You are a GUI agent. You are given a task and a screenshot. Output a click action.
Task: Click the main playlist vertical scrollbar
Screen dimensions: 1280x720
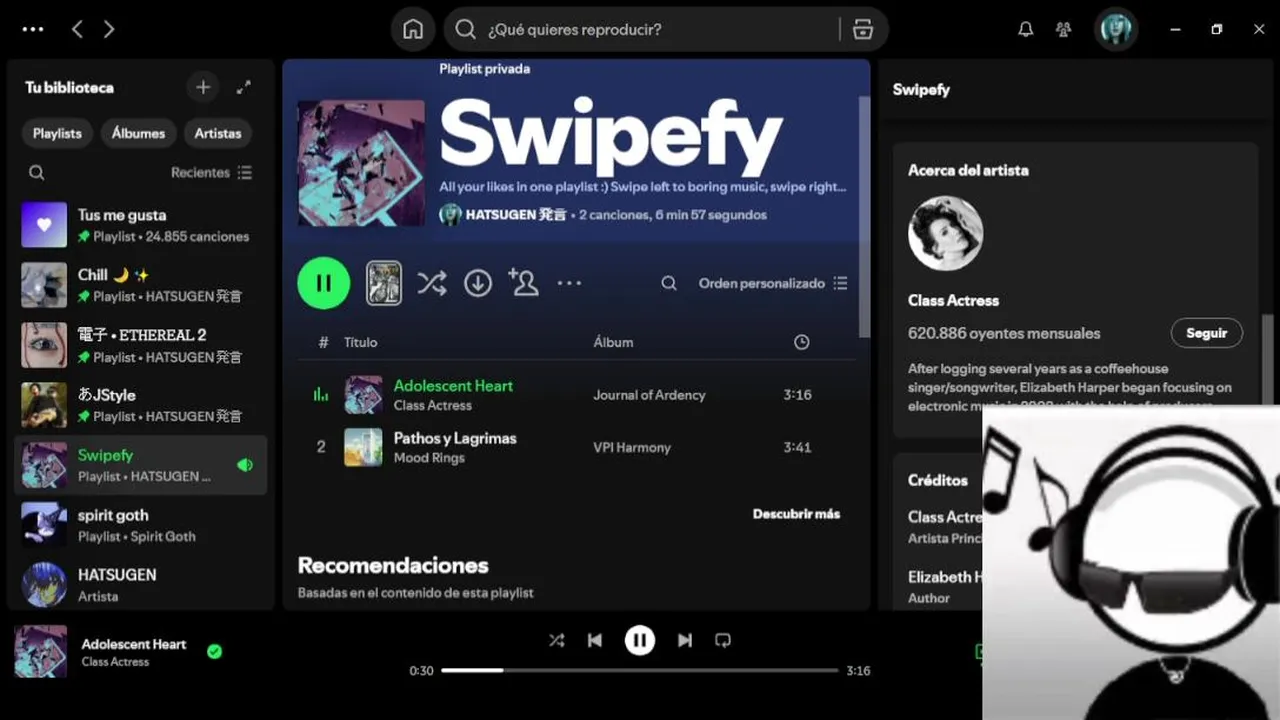point(865,216)
